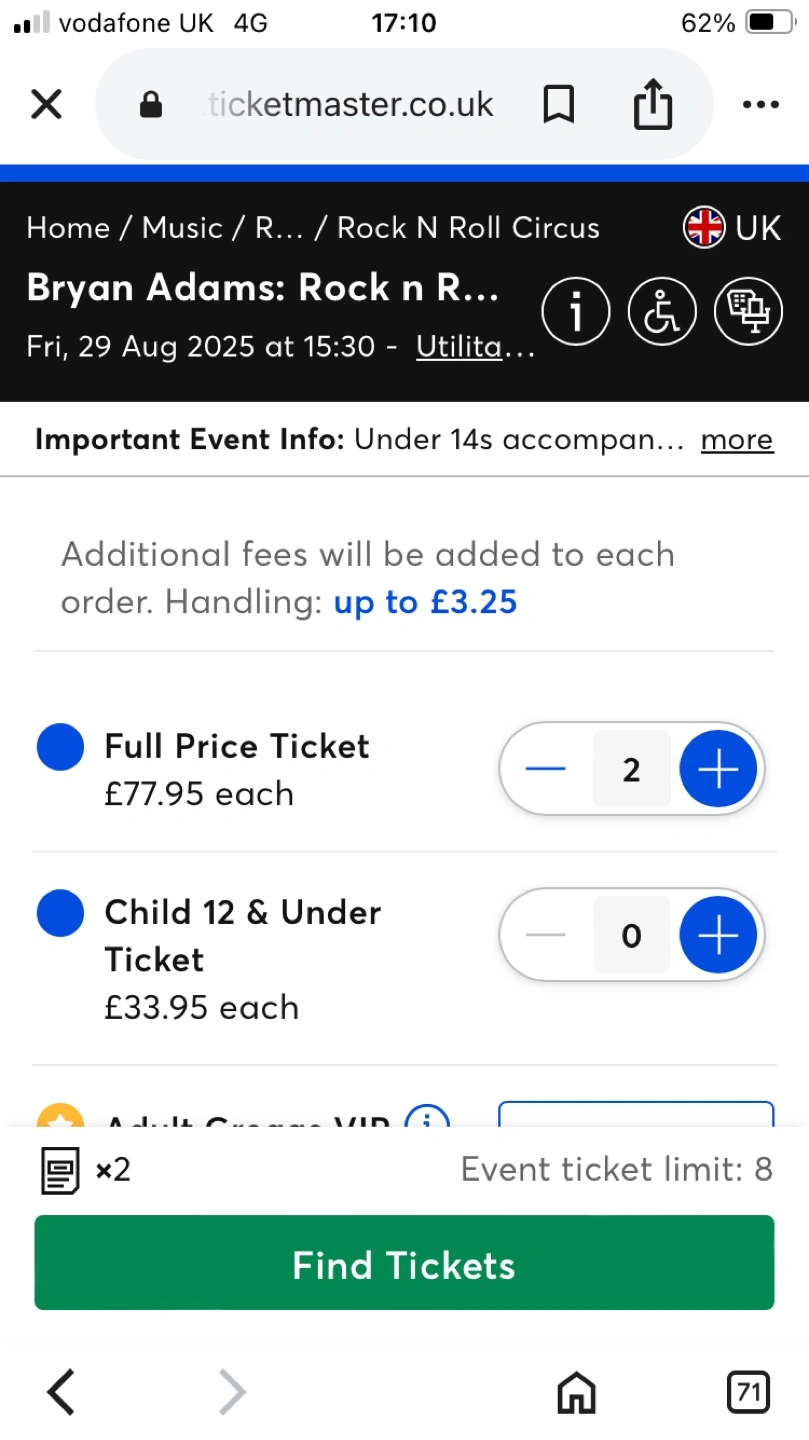Go to Home breadcrumb
Viewport: 809px width, 1440px height.
click(68, 228)
